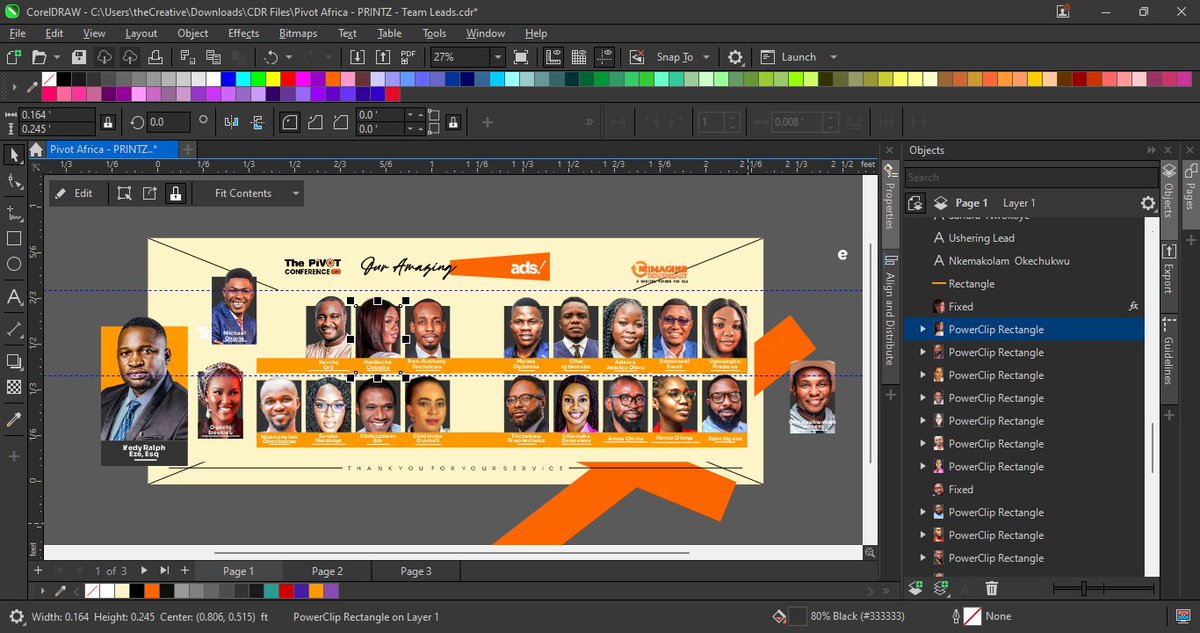Screen dimensions: 1200x633
Task: Select the Text tool
Action: tap(14, 297)
